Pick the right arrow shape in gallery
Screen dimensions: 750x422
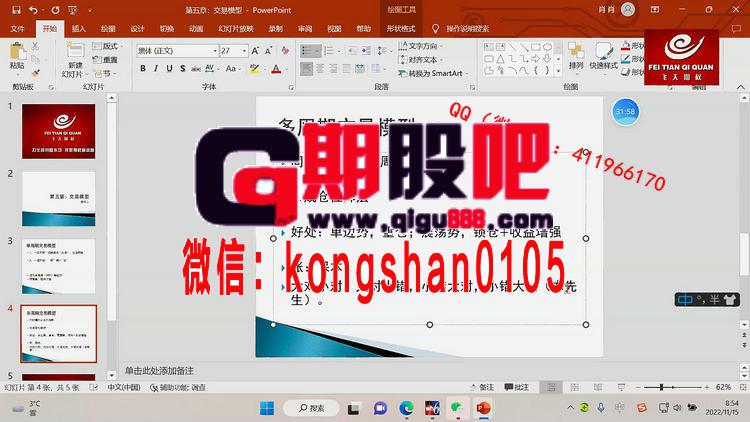[536, 59]
